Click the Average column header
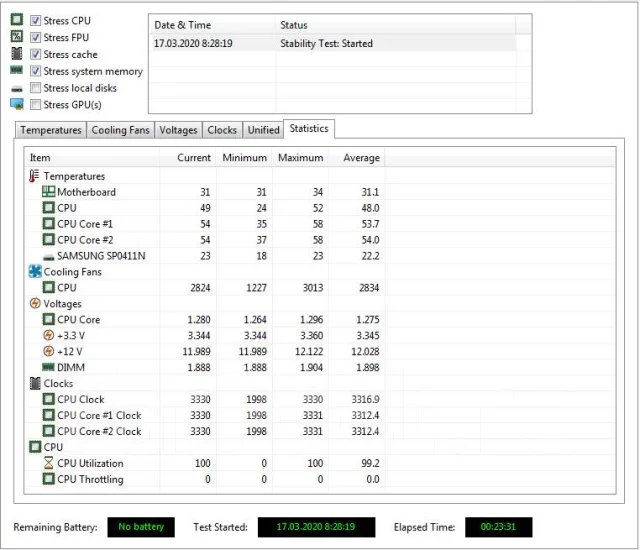 click(357, 157)
